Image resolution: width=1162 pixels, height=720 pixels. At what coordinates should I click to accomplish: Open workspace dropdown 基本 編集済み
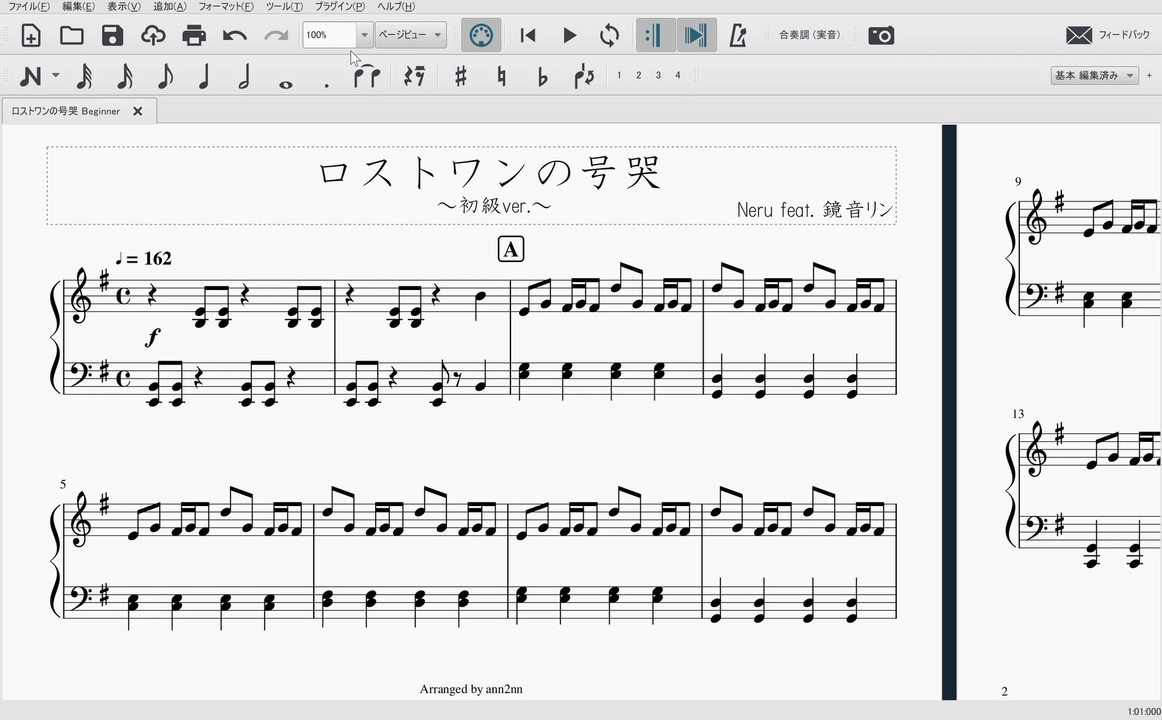point(1095,75)
